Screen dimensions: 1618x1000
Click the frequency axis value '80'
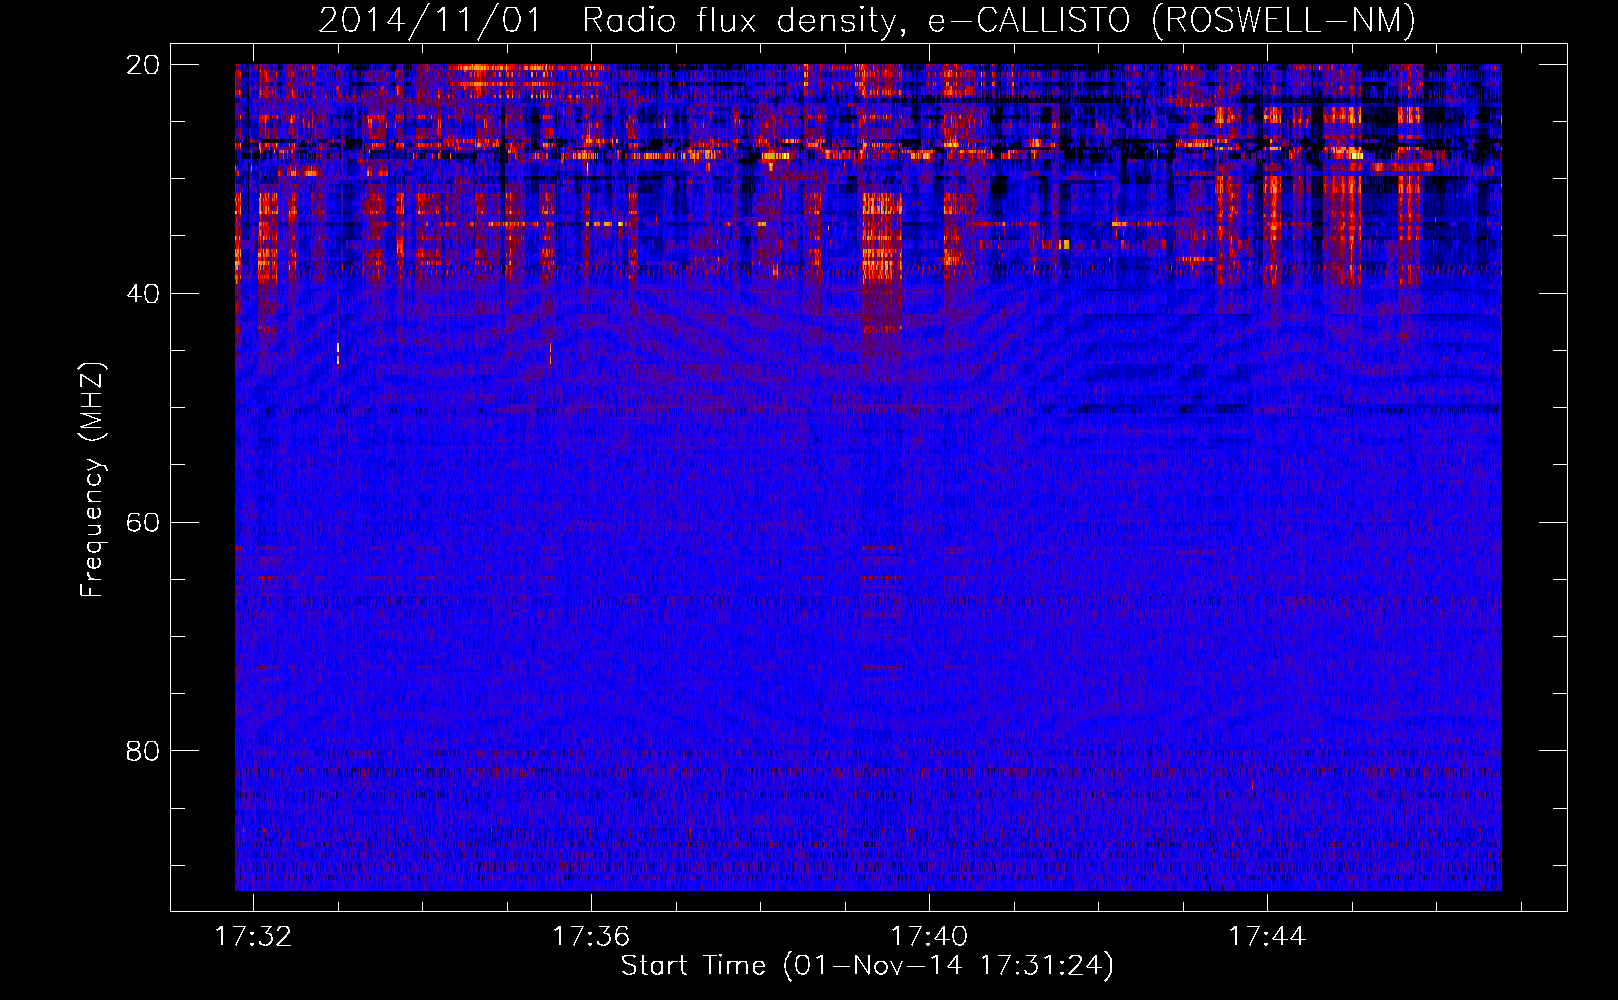[143, 751]
